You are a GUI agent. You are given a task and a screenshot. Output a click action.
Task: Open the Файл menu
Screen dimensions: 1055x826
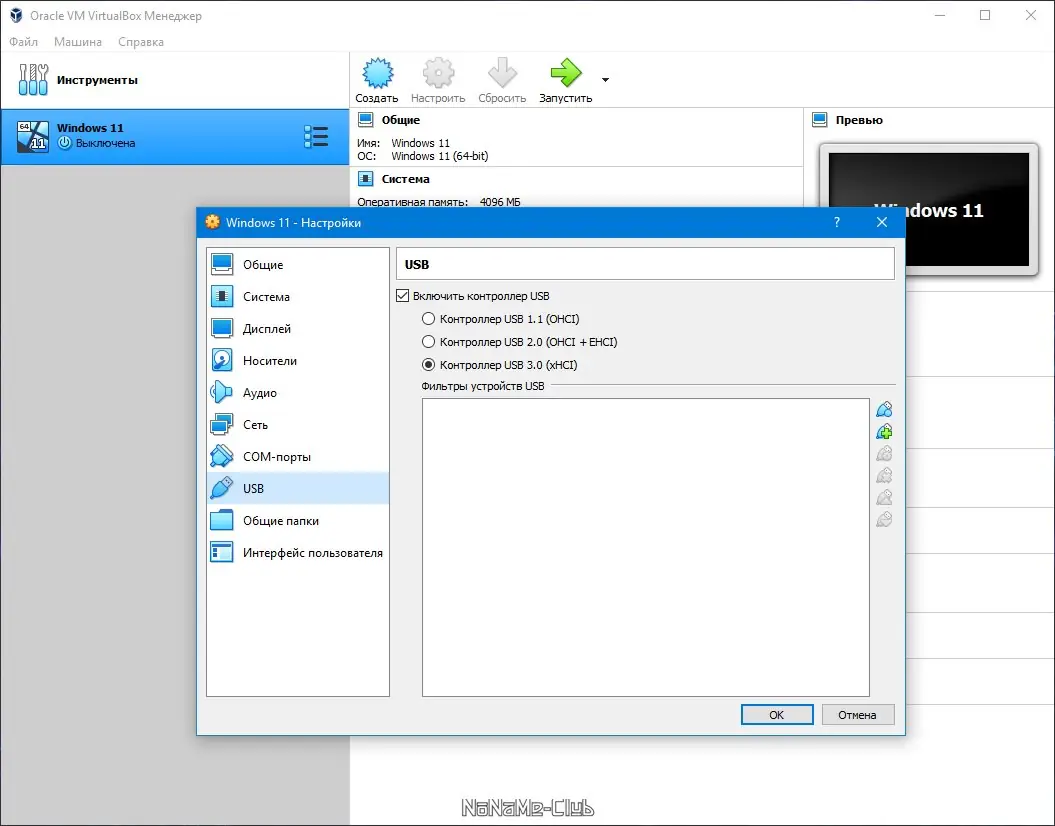(x=24, y=42)
